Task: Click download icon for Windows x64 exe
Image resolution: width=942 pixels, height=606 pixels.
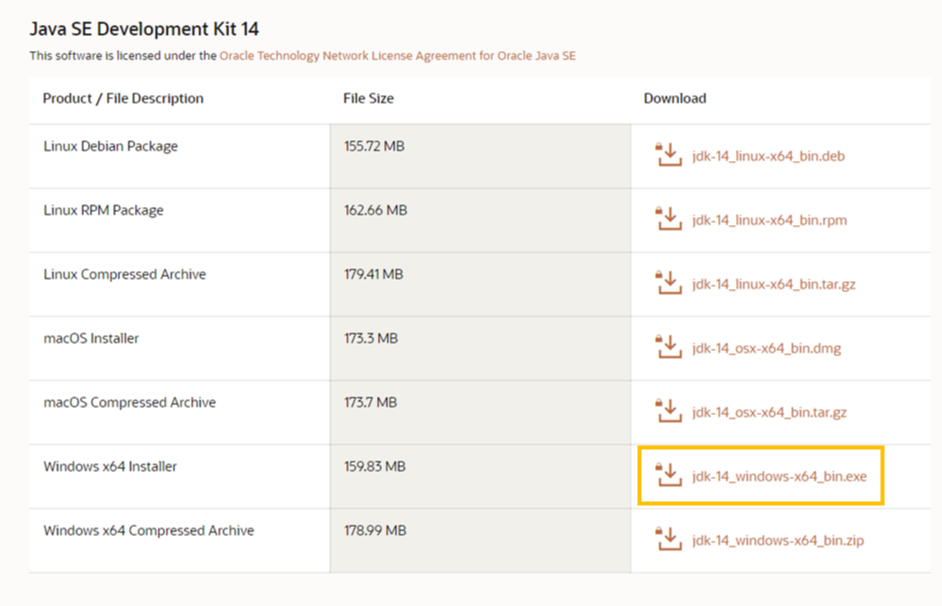Action: pos(668,475)
